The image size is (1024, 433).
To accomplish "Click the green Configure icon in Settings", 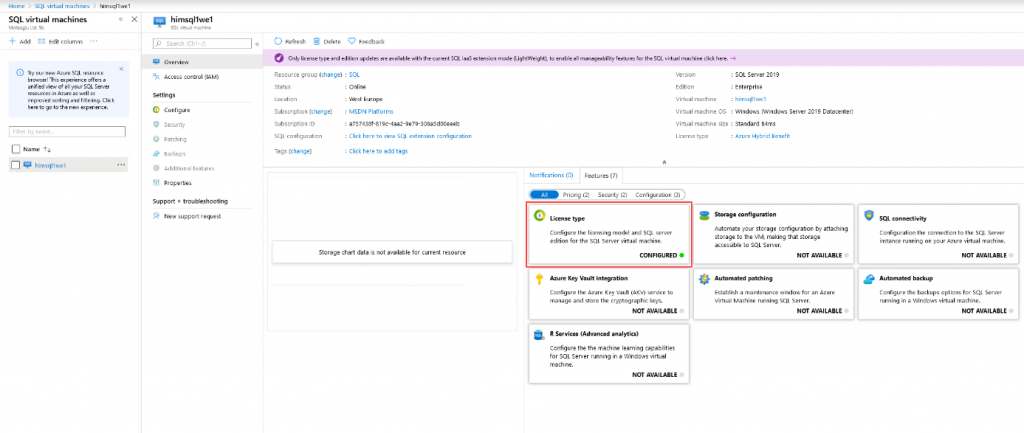I will pos(156,110).
